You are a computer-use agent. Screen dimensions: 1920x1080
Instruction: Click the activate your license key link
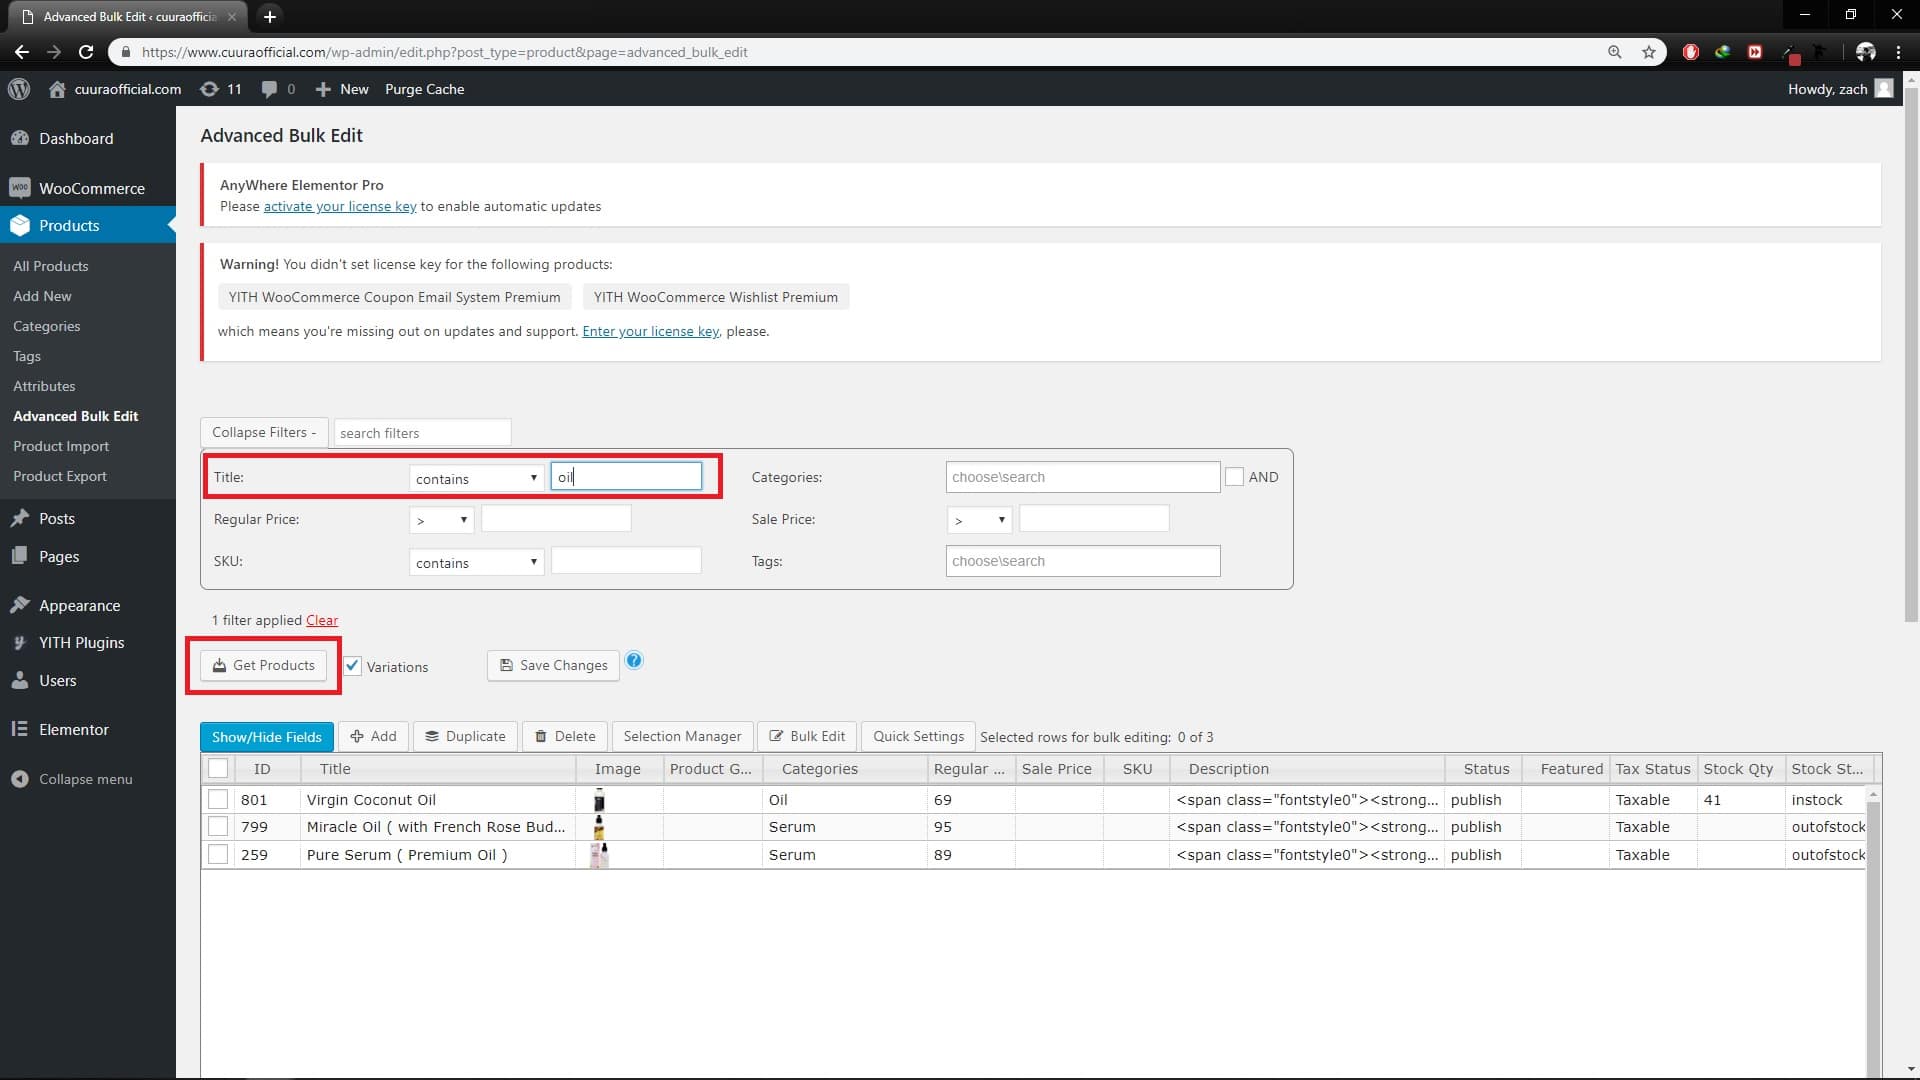(x=340, y=206)
